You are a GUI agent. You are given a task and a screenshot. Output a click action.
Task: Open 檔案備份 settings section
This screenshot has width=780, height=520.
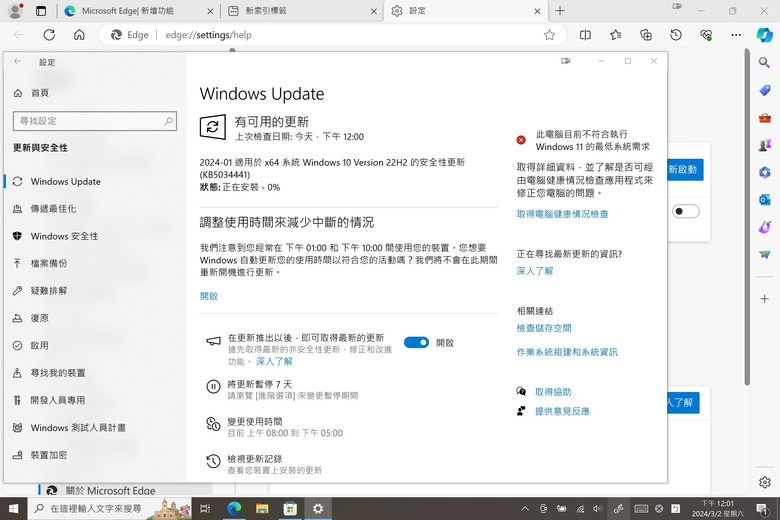coord(95,263)
